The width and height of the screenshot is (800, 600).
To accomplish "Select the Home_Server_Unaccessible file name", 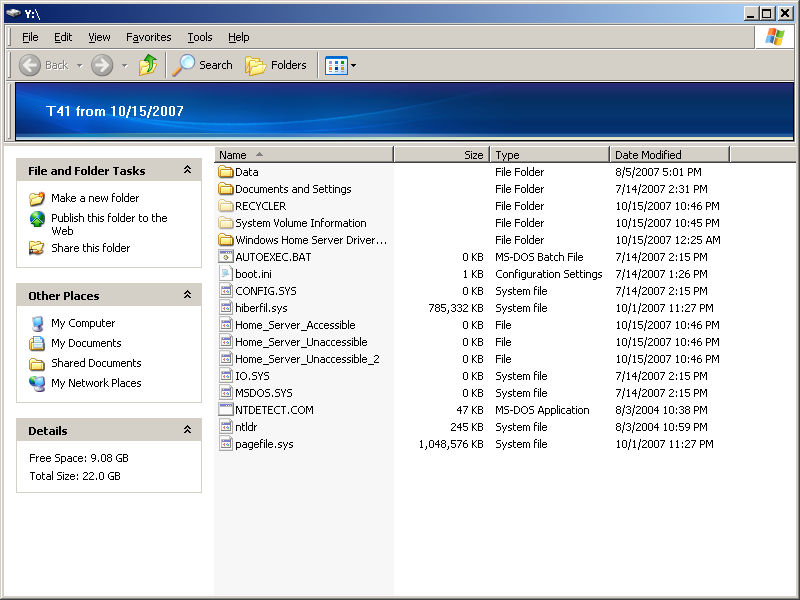I will click(301, 342).
